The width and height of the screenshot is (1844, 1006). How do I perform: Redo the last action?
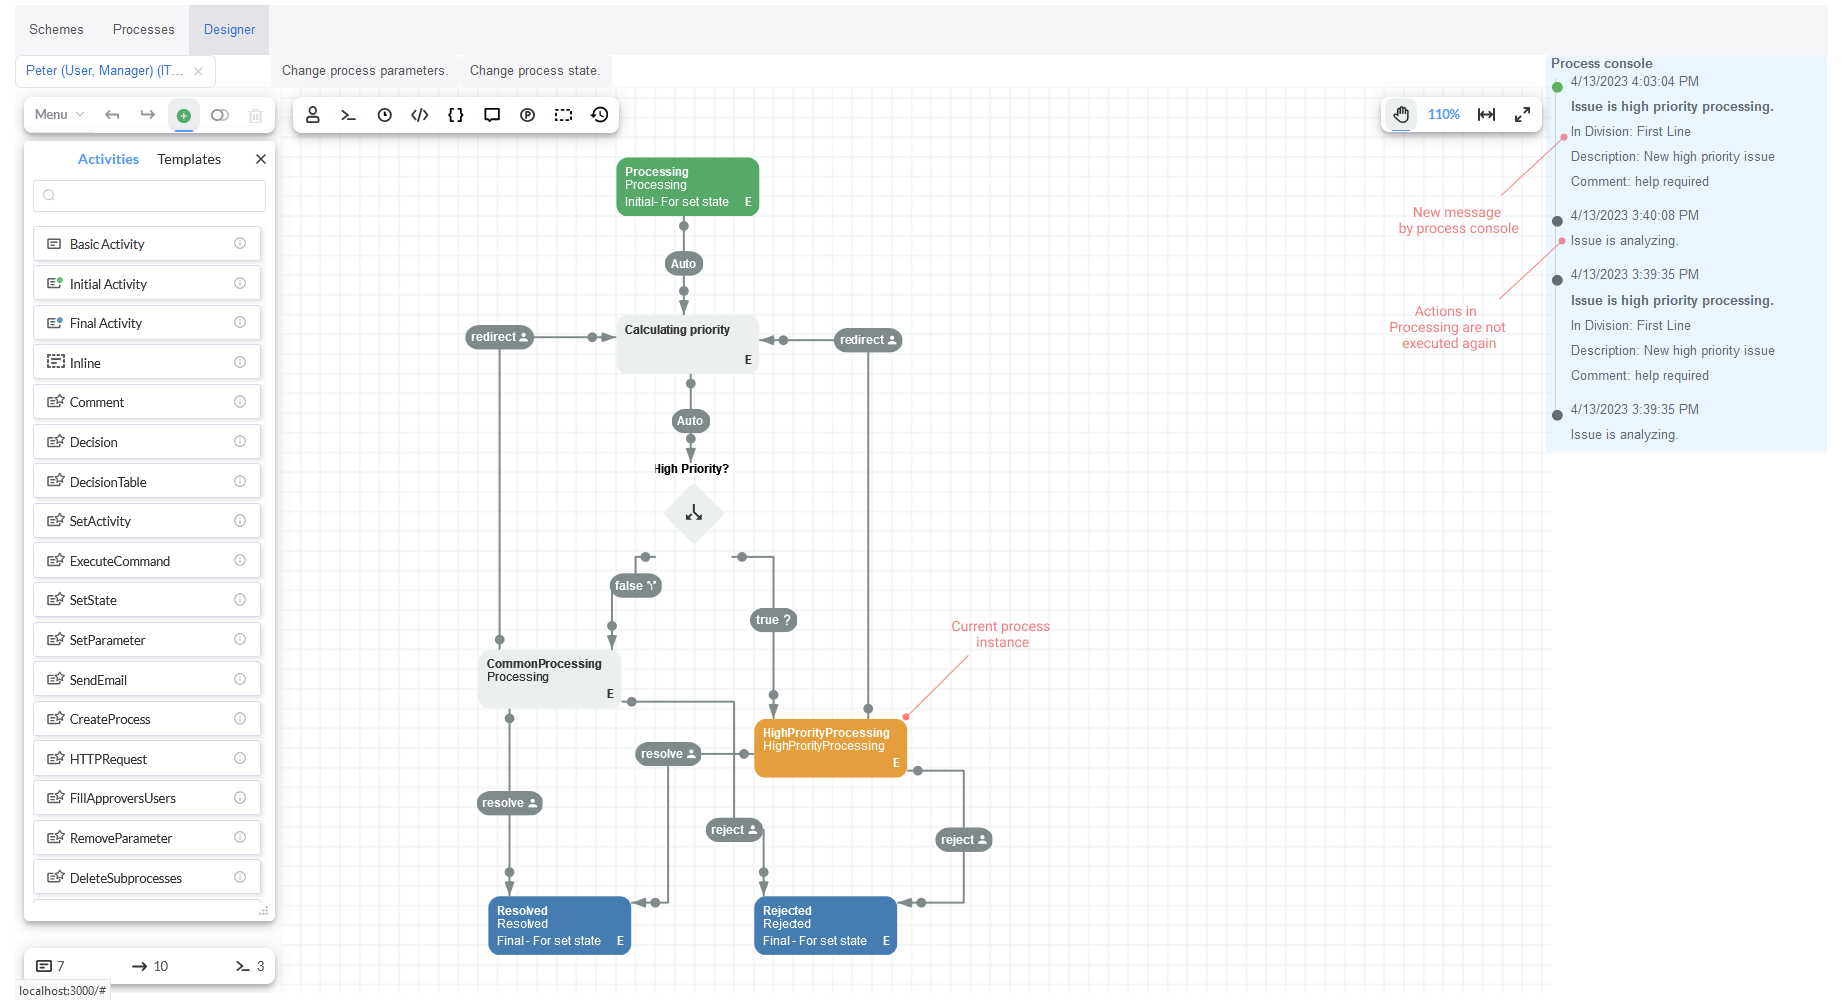148,115
